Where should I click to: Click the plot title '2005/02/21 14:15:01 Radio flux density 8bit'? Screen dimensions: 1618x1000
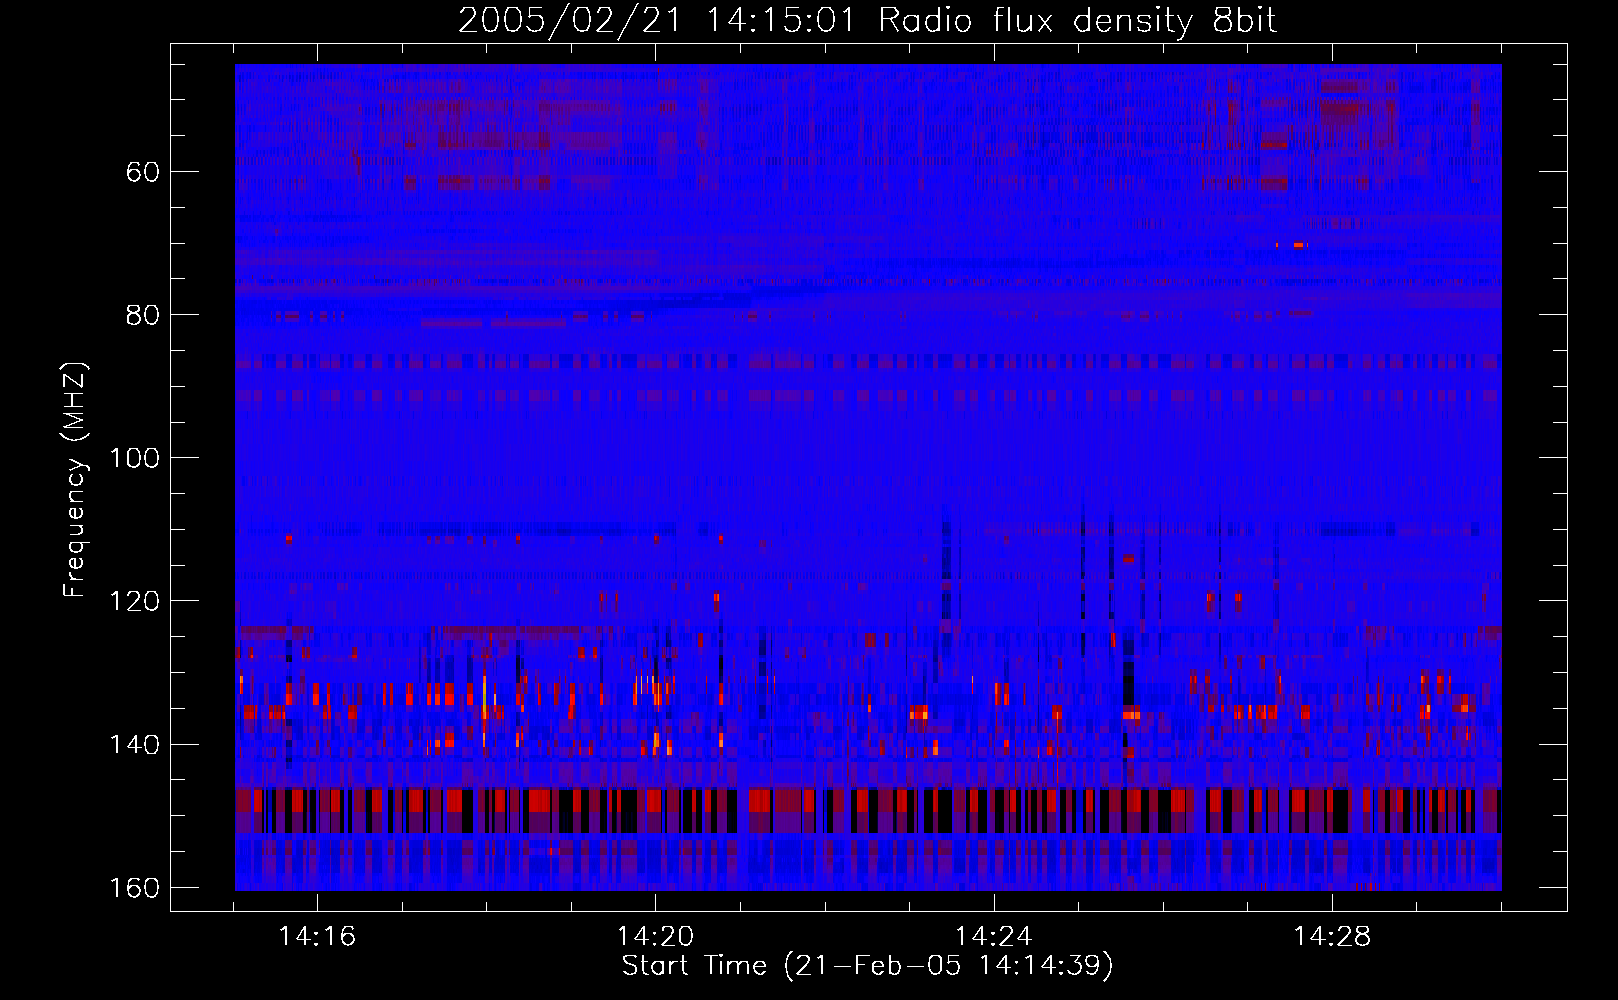tap(867, 21)
